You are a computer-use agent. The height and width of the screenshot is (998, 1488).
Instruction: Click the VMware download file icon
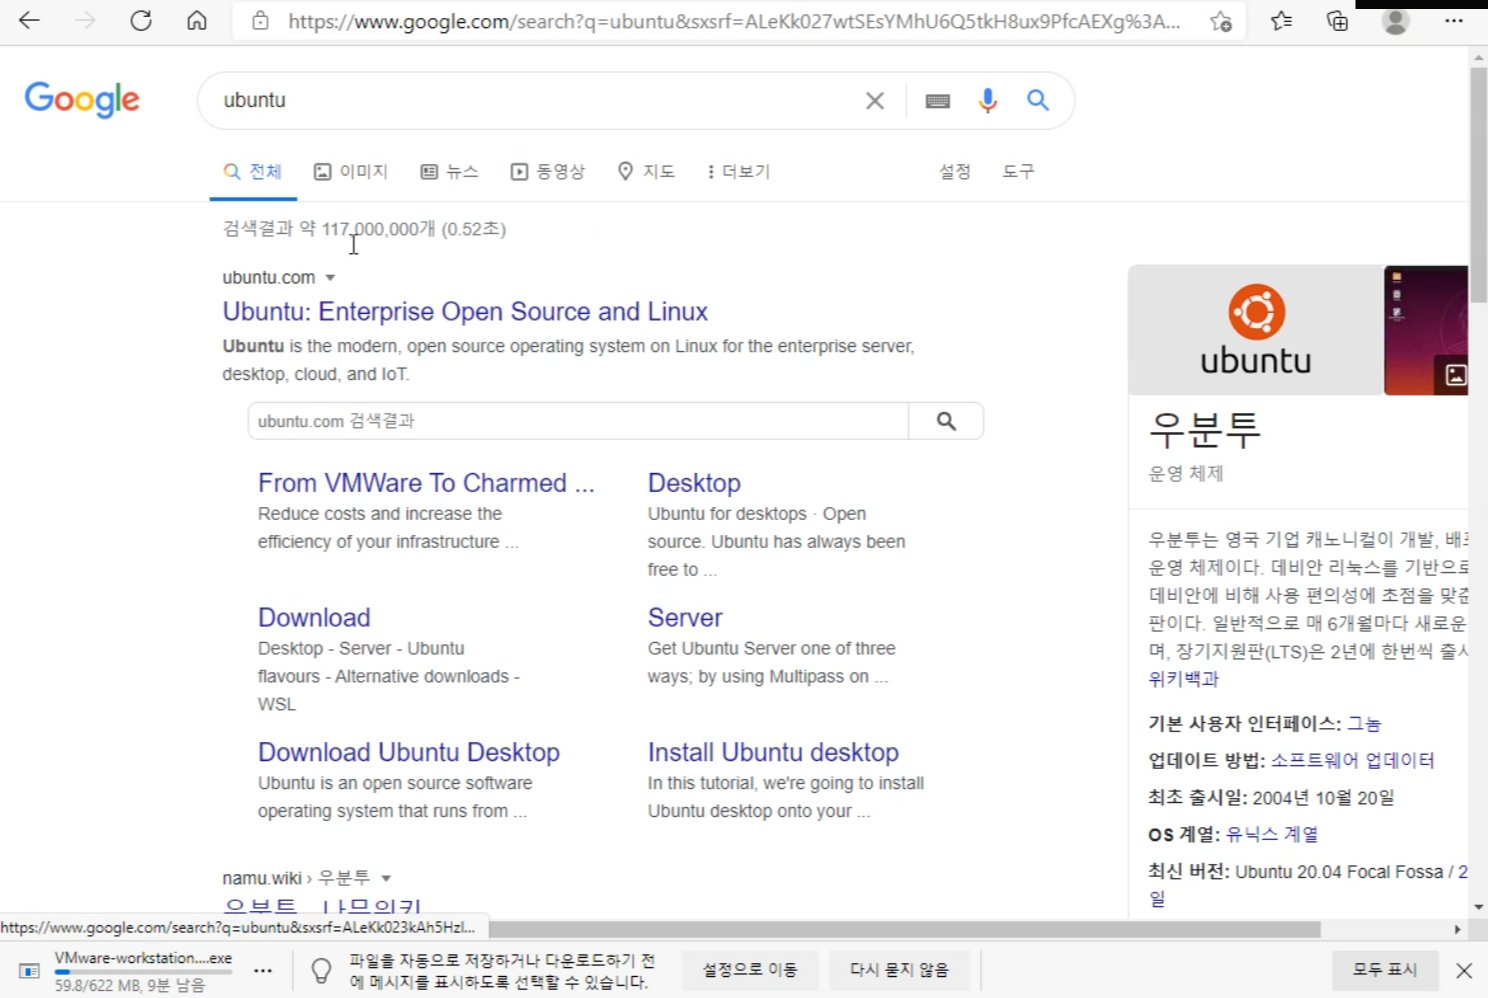[x=29, y=970]
